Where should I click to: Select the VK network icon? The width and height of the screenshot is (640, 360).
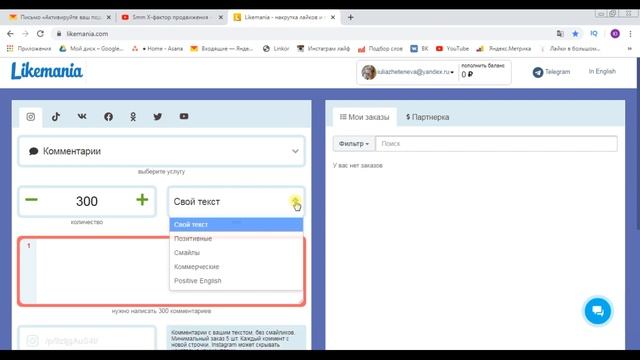tap(82, 116)
